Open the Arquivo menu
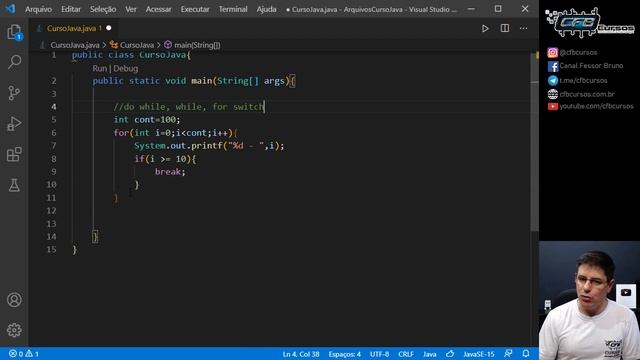The image size is (640, 360). 38,9
